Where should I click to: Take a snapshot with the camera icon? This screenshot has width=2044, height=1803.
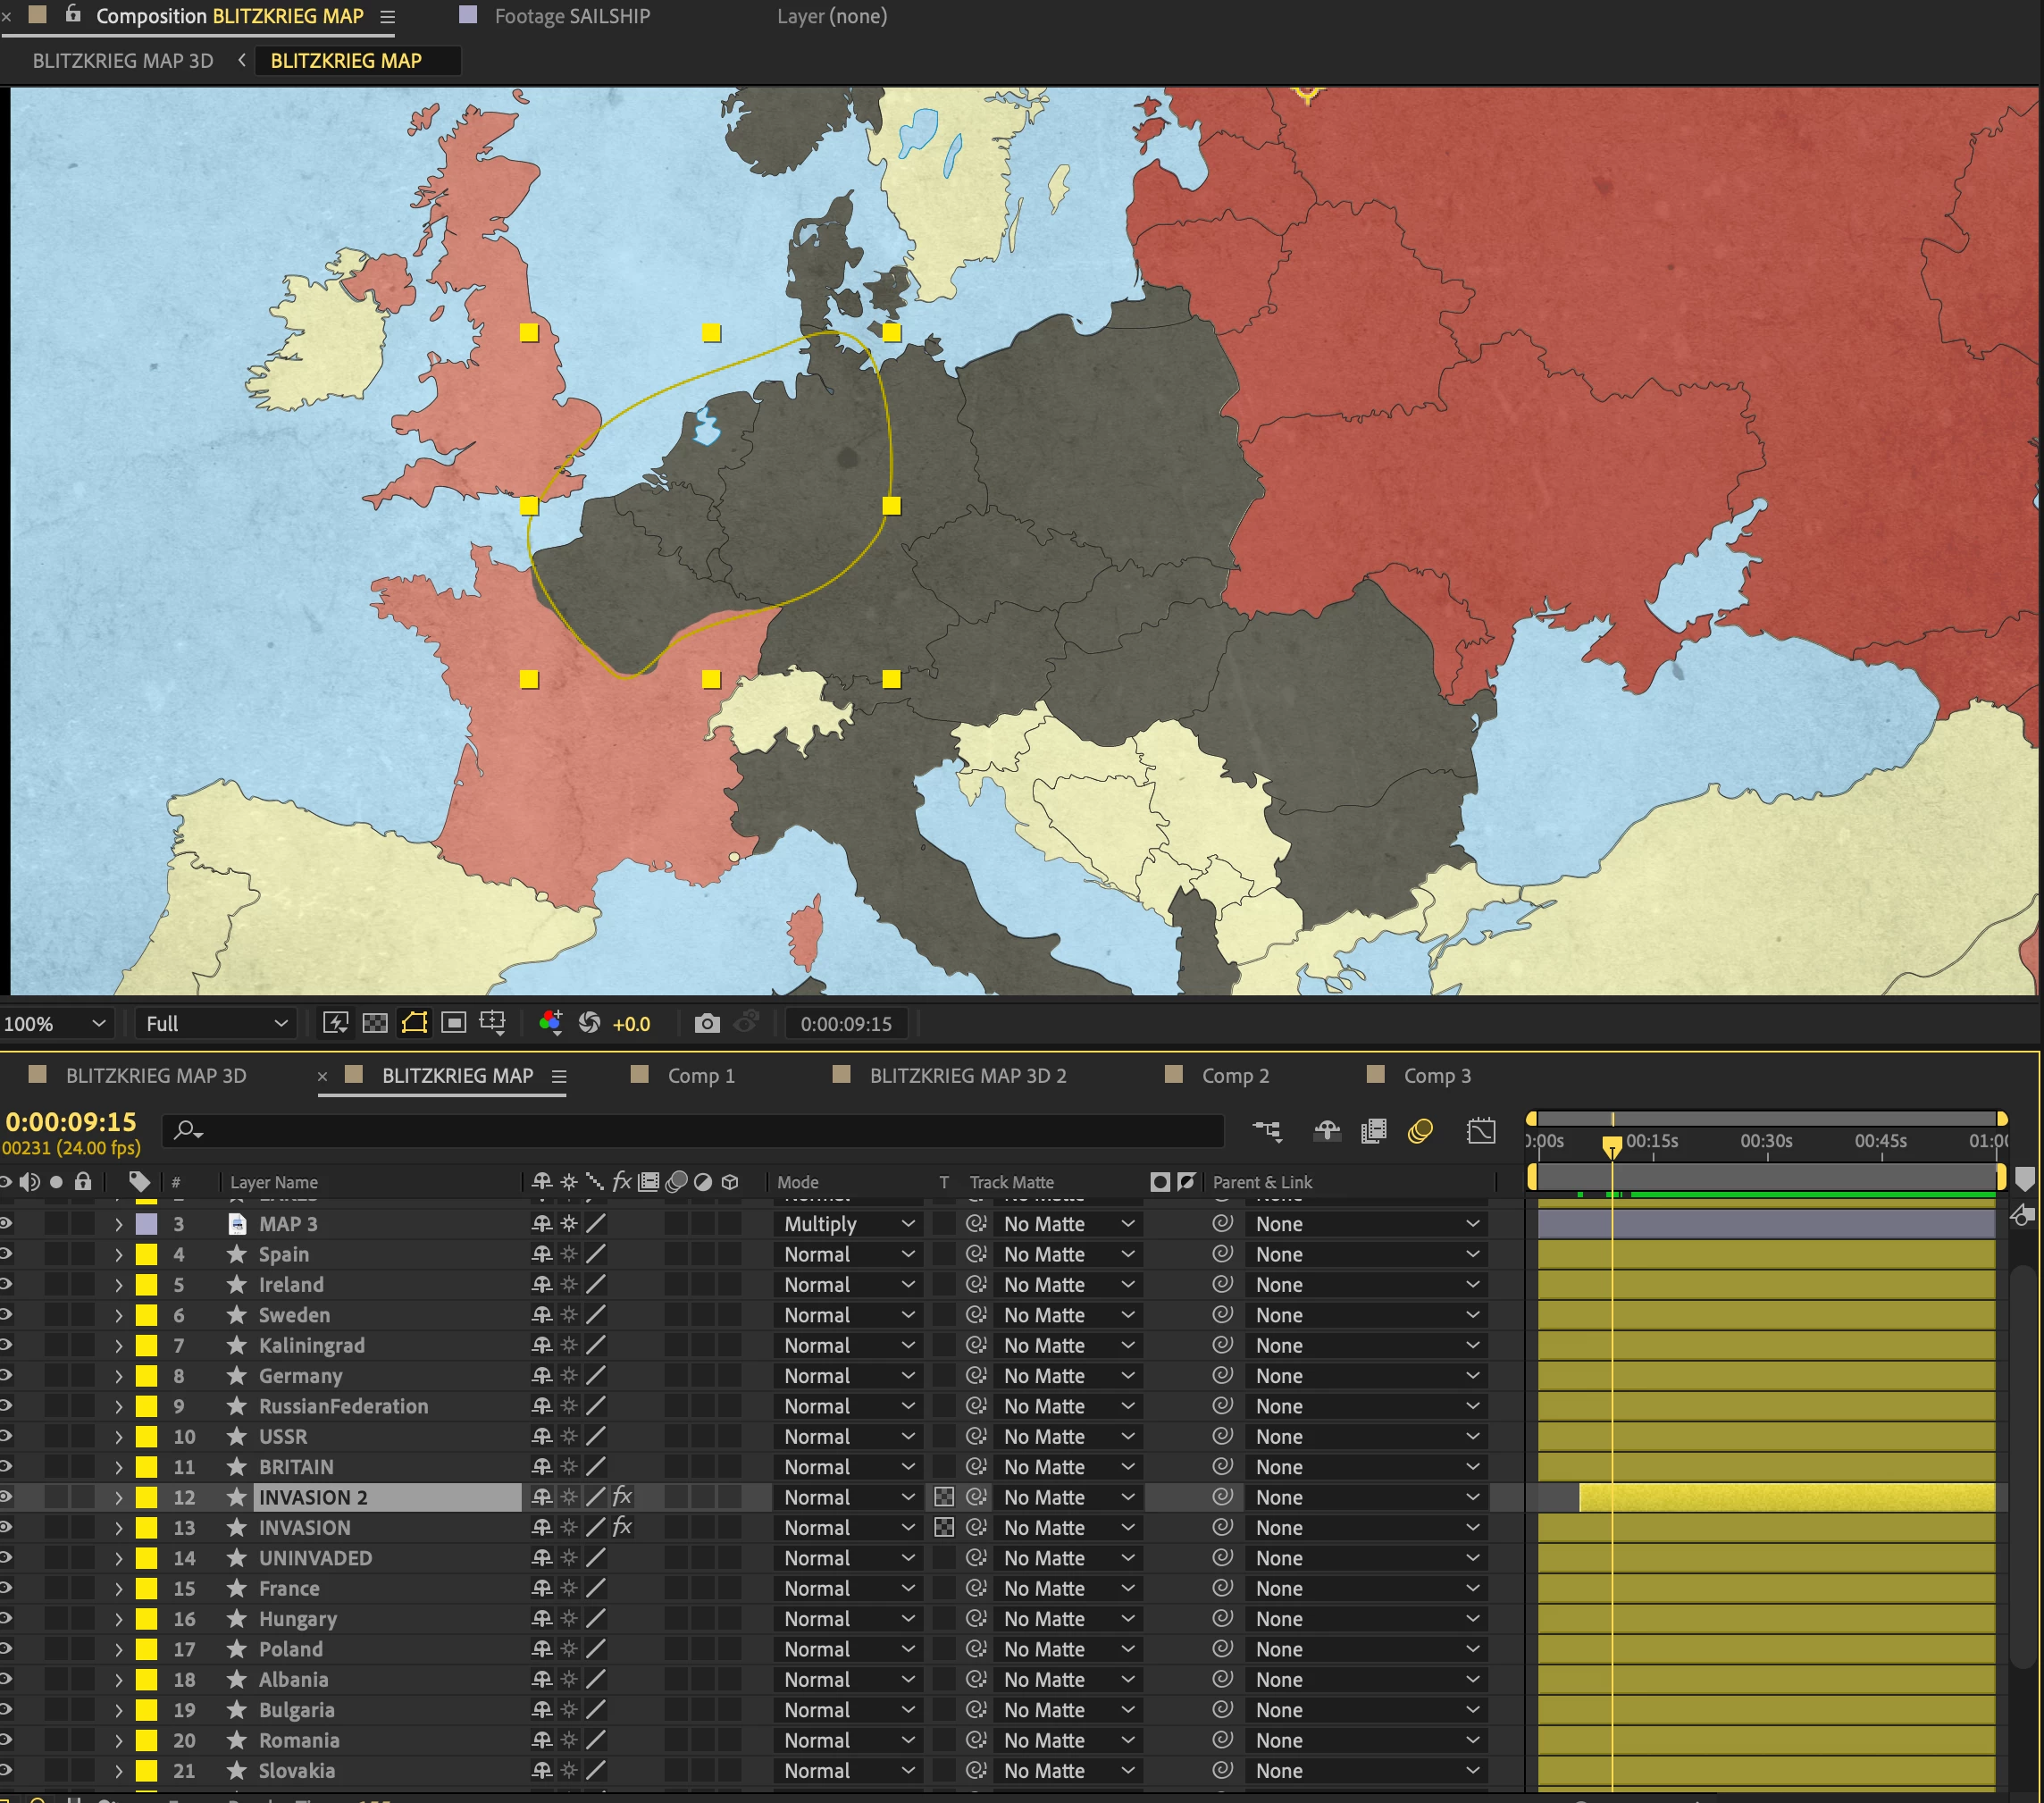coord(707,1023)
